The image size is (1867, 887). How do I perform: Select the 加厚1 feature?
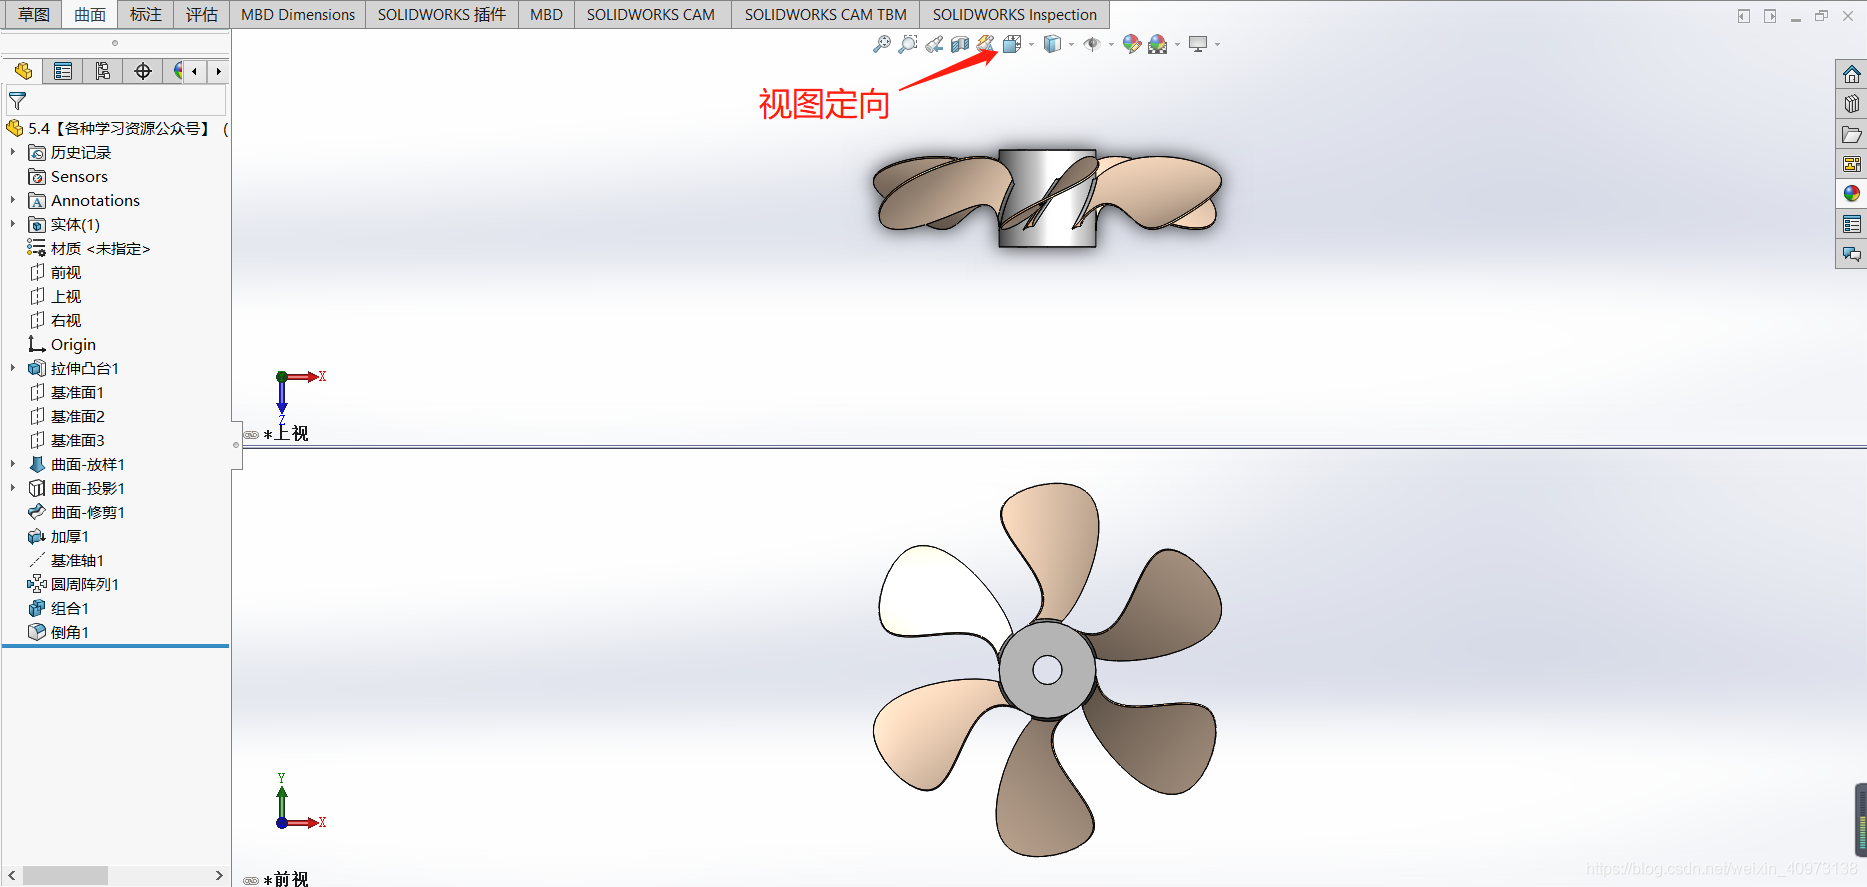59,536
